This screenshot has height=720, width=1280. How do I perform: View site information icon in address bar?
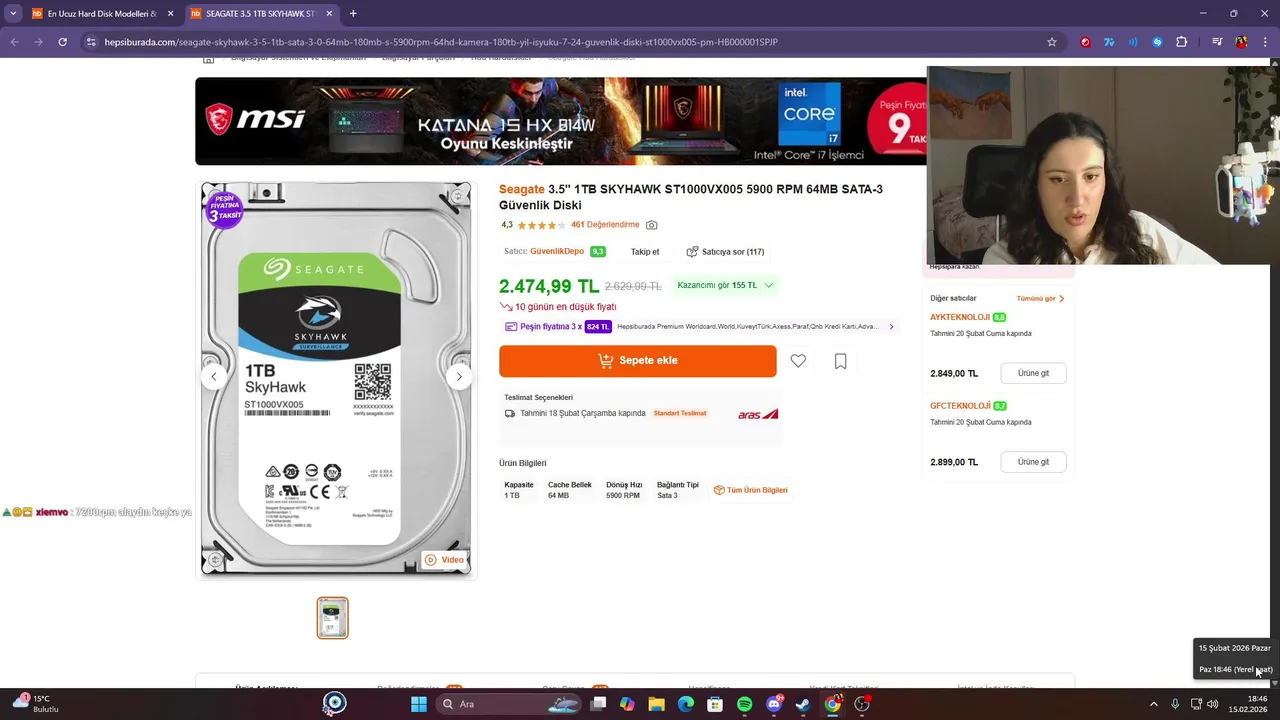coord(91,42)
